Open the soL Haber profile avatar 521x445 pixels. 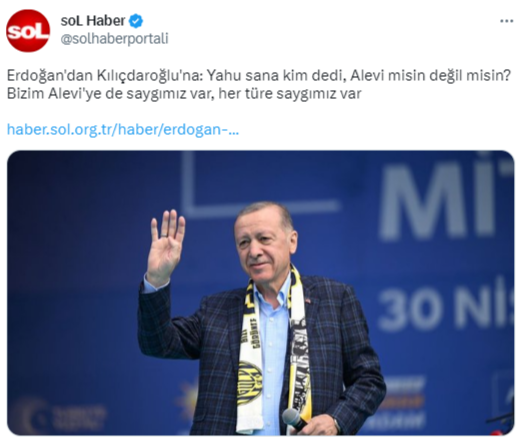(x=28, y=31)
